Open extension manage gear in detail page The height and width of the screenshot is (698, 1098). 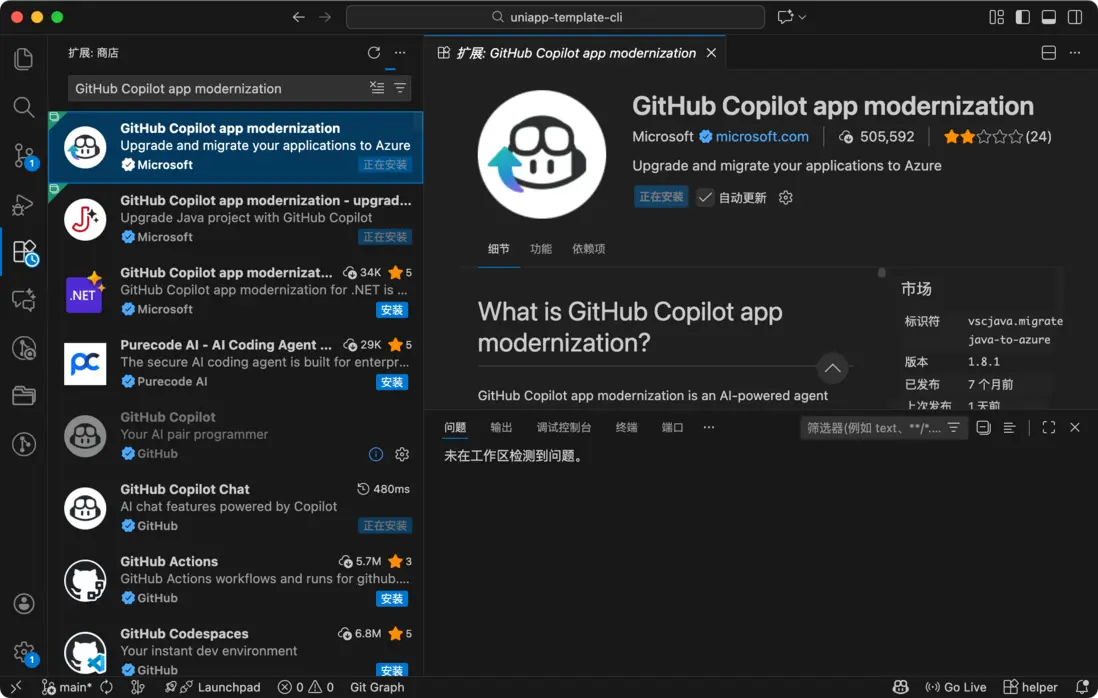coord(786,197)
